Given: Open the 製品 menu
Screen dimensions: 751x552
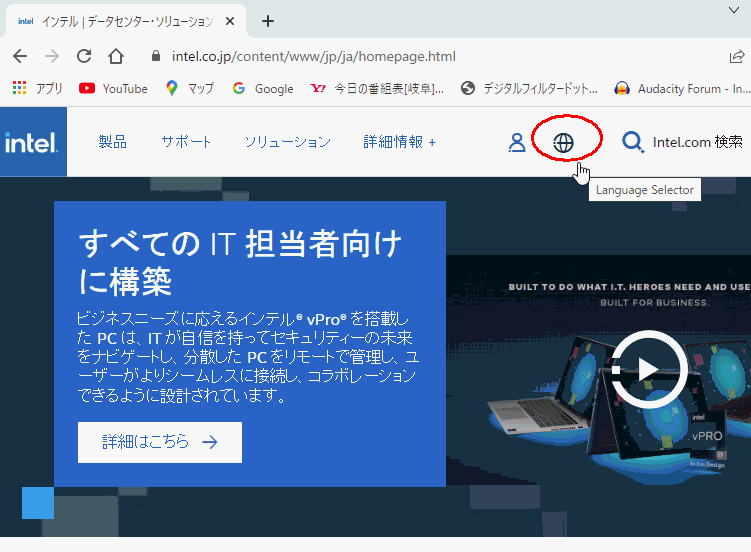Looking at the screenshot, I should coord(113,142).
